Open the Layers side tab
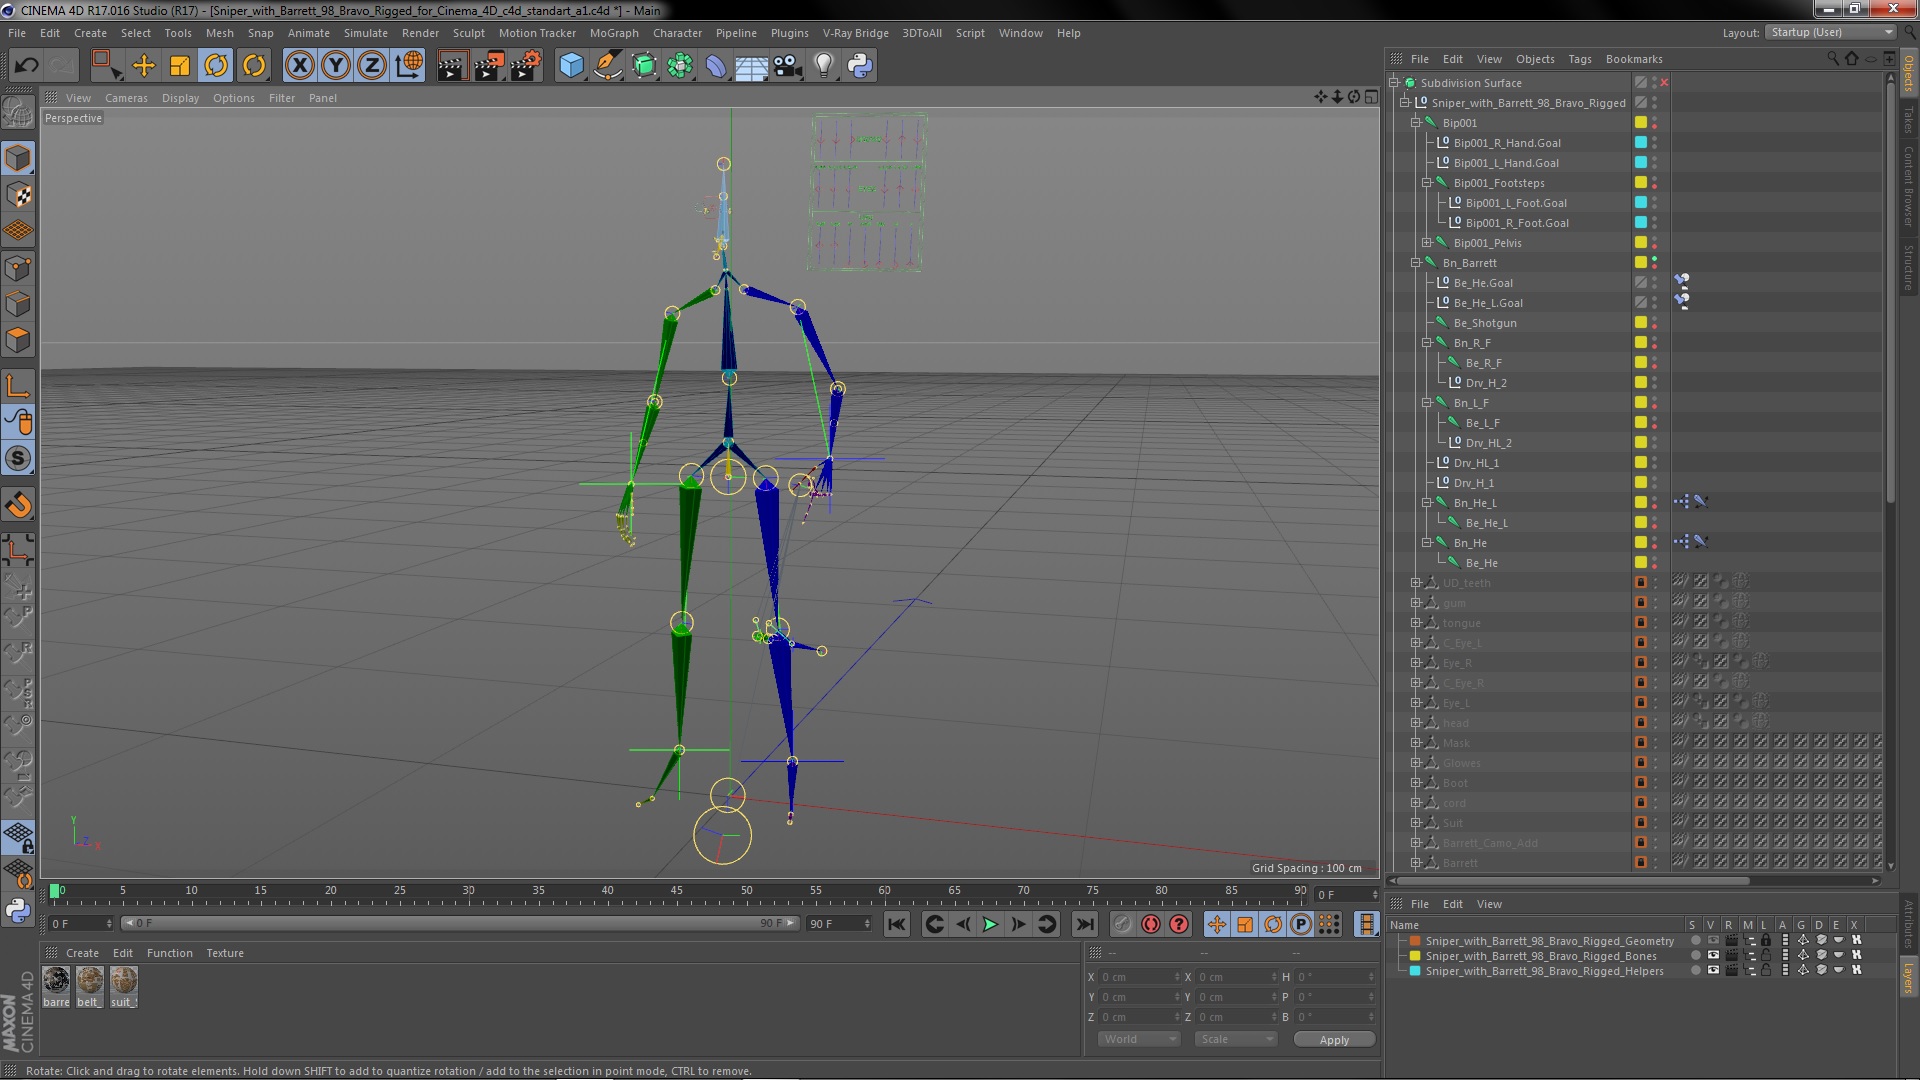Screen dimensions: 1920x1080 [1909, 979]
